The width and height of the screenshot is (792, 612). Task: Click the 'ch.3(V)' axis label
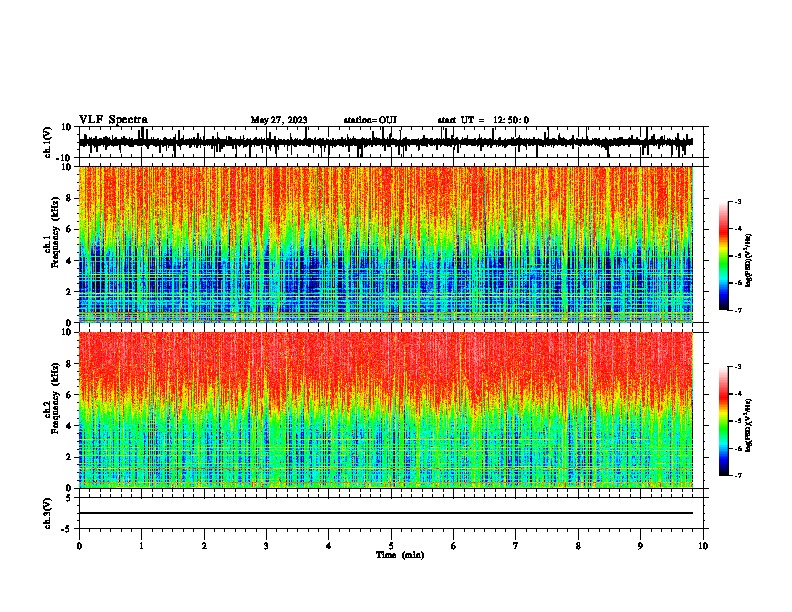48,513
